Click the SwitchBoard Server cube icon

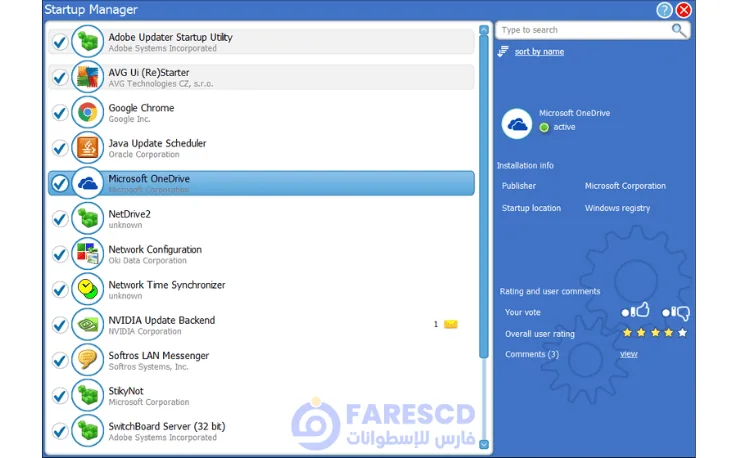coord(88,431)
